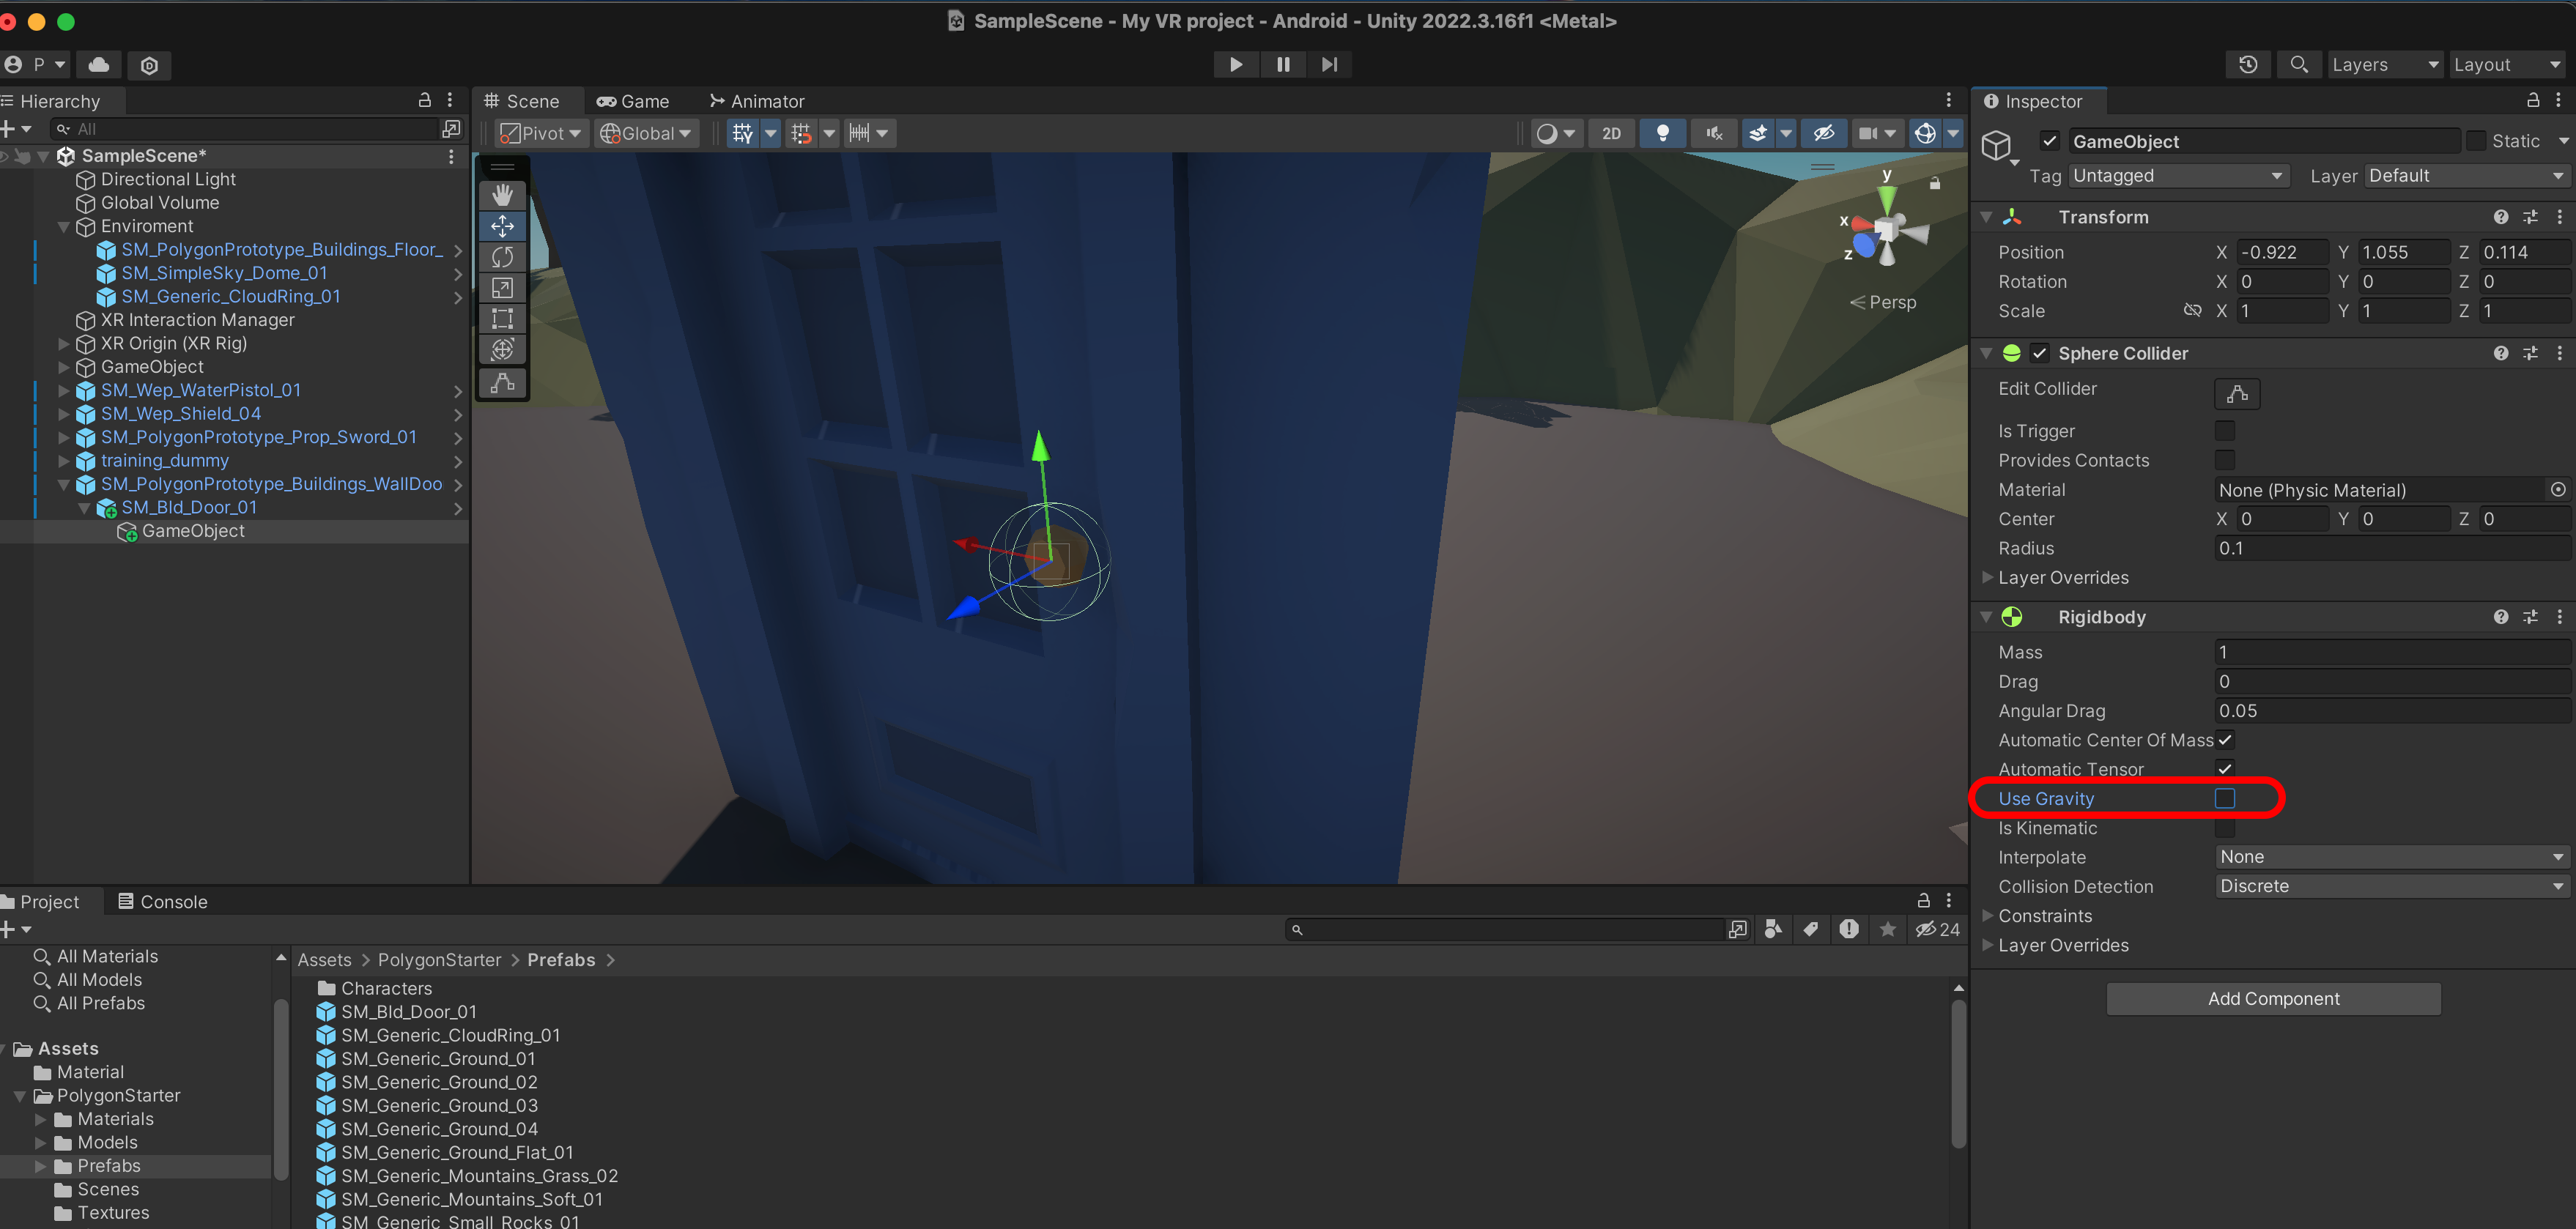Viewport: 2576px width, 1229px height.
Task: Check the Is Trigger checkbox
Action: point(2224,431)
